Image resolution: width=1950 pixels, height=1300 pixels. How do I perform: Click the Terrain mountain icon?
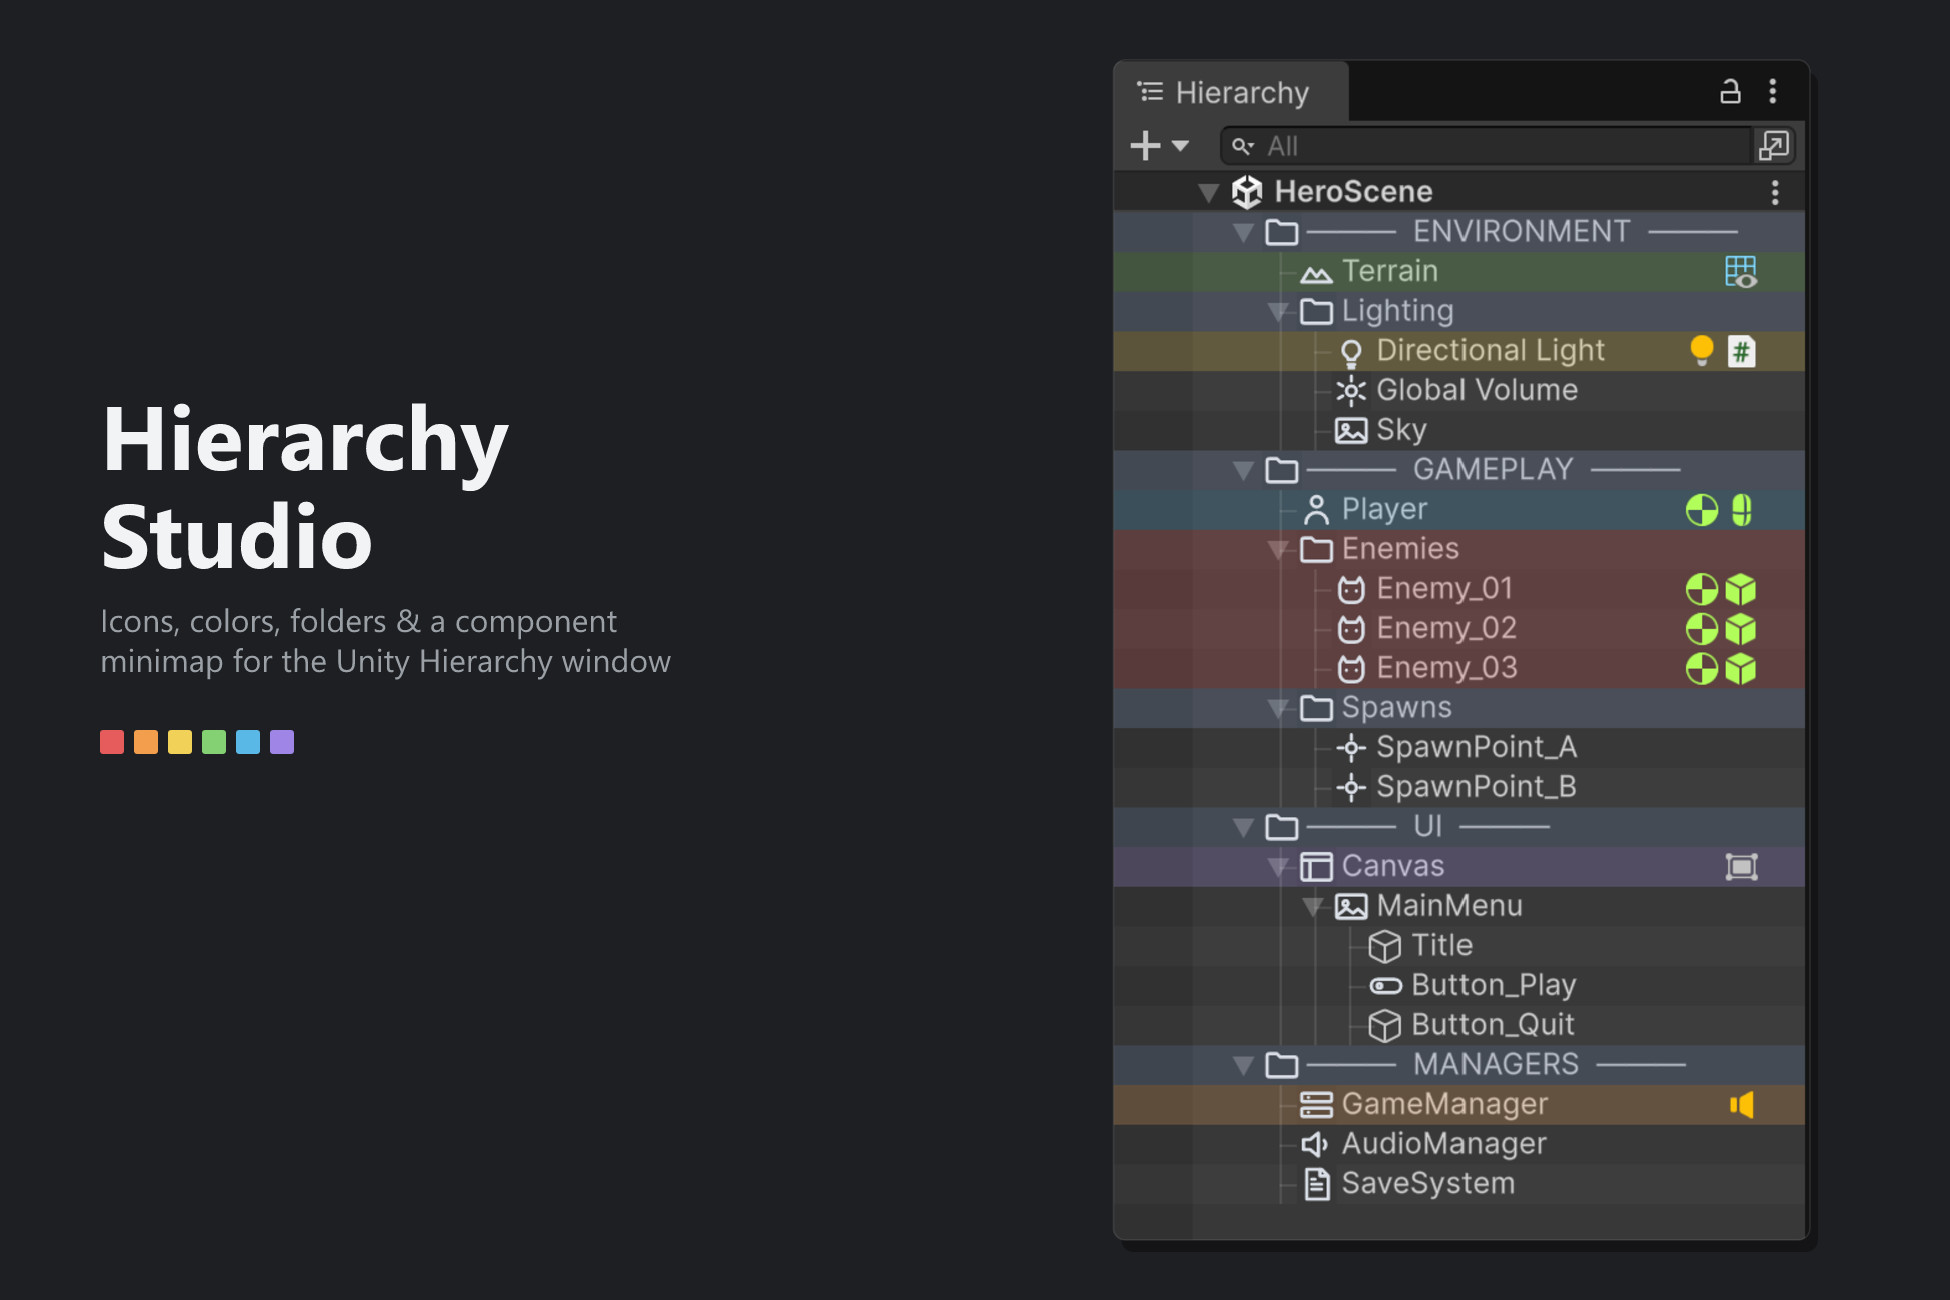[1316, 273]
